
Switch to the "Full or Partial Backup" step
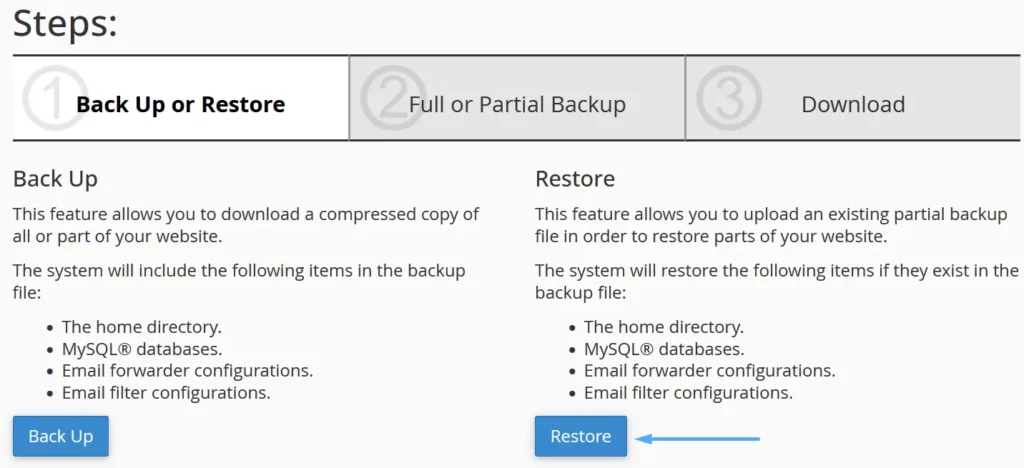coord(517,104)
